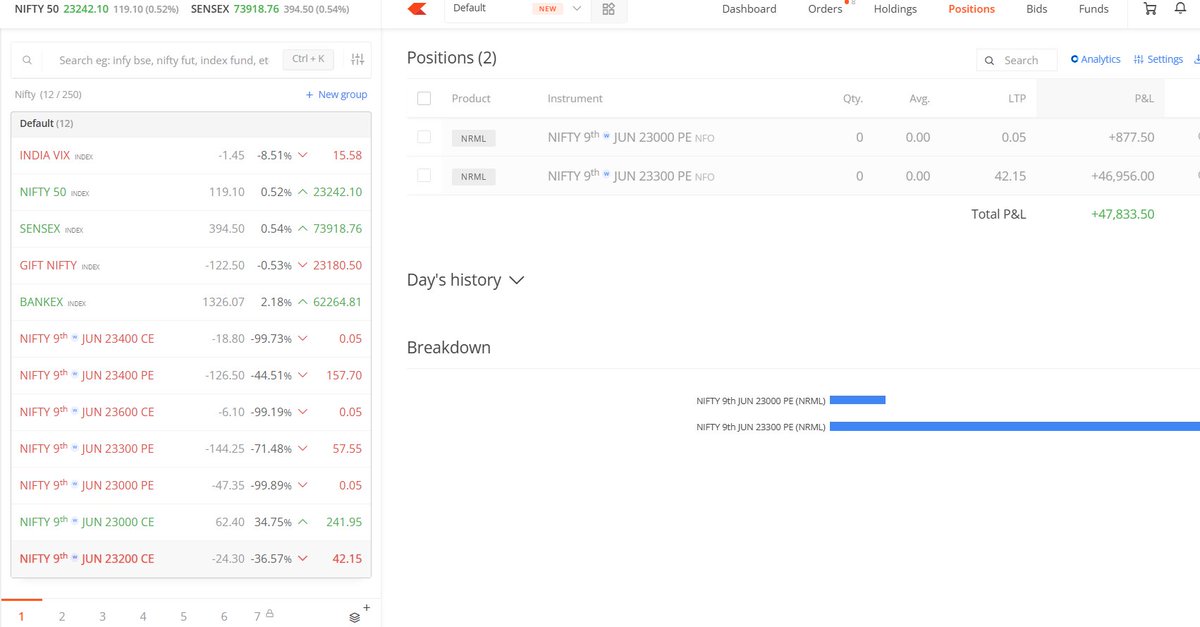This screenshot has height=627, width=1200.
Task: Open the Default profile dropdown
Action: [516, 9]
